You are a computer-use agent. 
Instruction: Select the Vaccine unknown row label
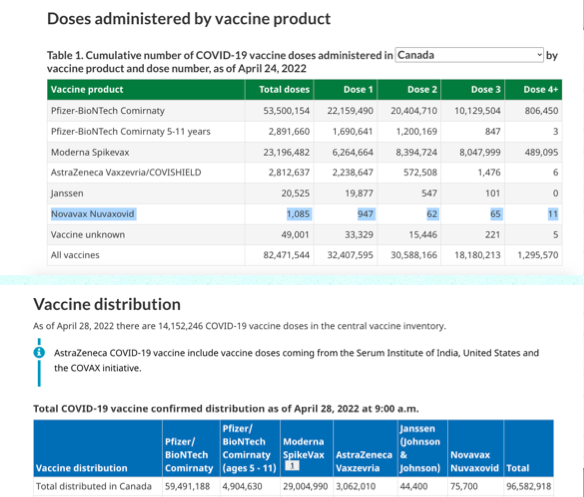point(88,235)
